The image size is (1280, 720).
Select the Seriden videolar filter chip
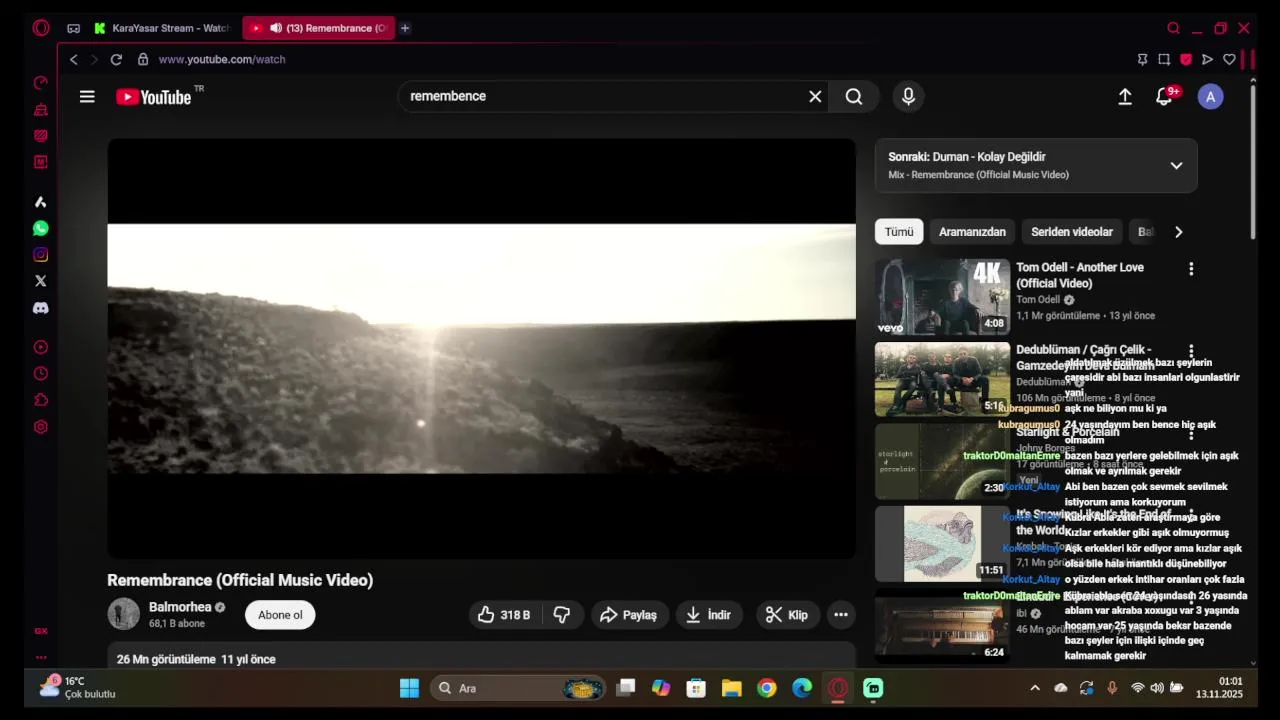[1072, 232]
